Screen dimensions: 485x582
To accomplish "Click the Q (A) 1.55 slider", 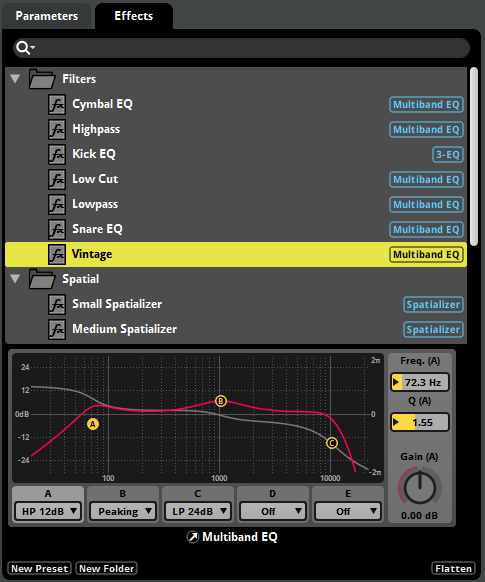I will 420,422.
